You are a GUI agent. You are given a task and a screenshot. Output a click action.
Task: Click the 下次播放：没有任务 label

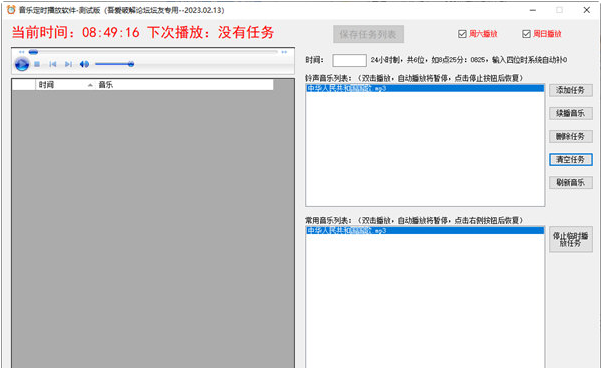coord(210,32)
